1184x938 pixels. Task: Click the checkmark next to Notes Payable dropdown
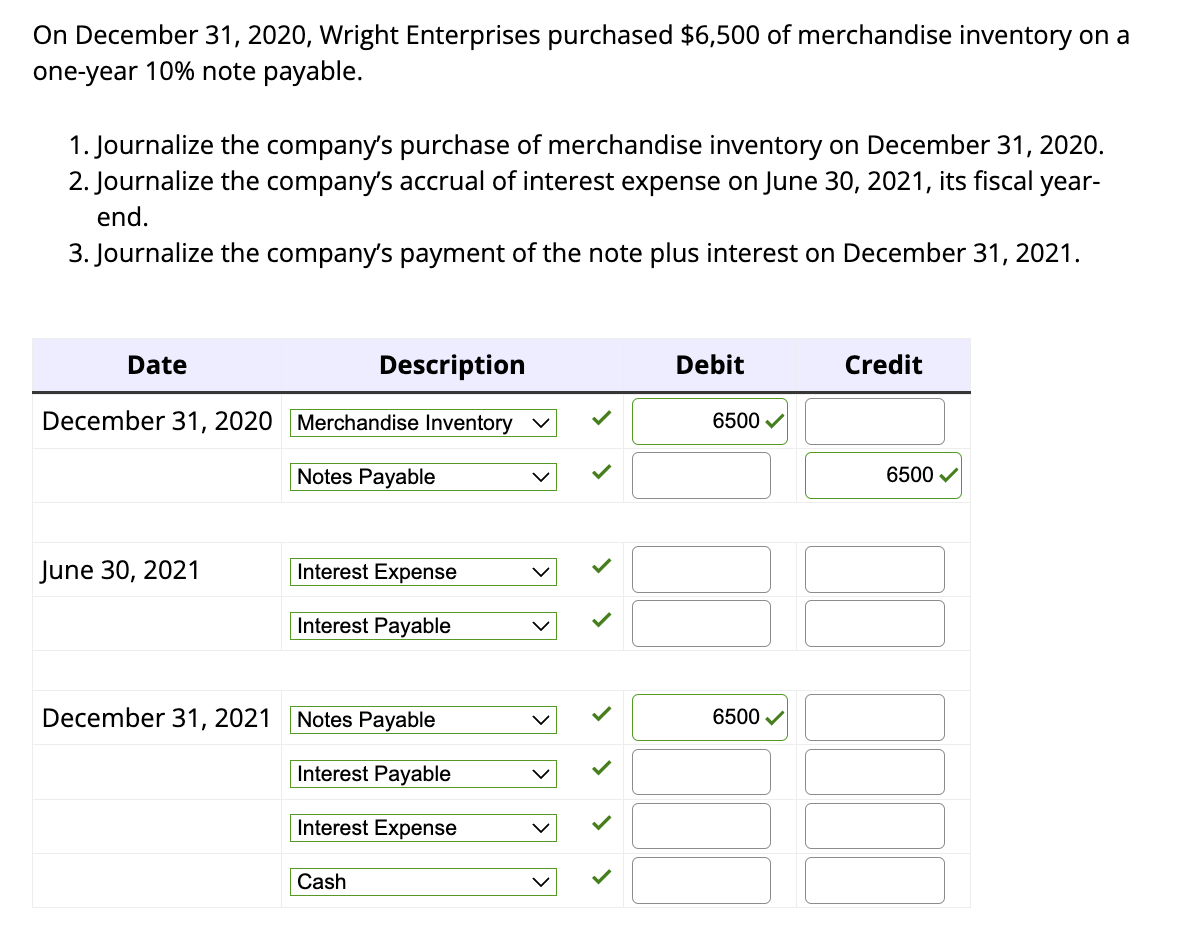pyautogui.click(x=600, y=473)
